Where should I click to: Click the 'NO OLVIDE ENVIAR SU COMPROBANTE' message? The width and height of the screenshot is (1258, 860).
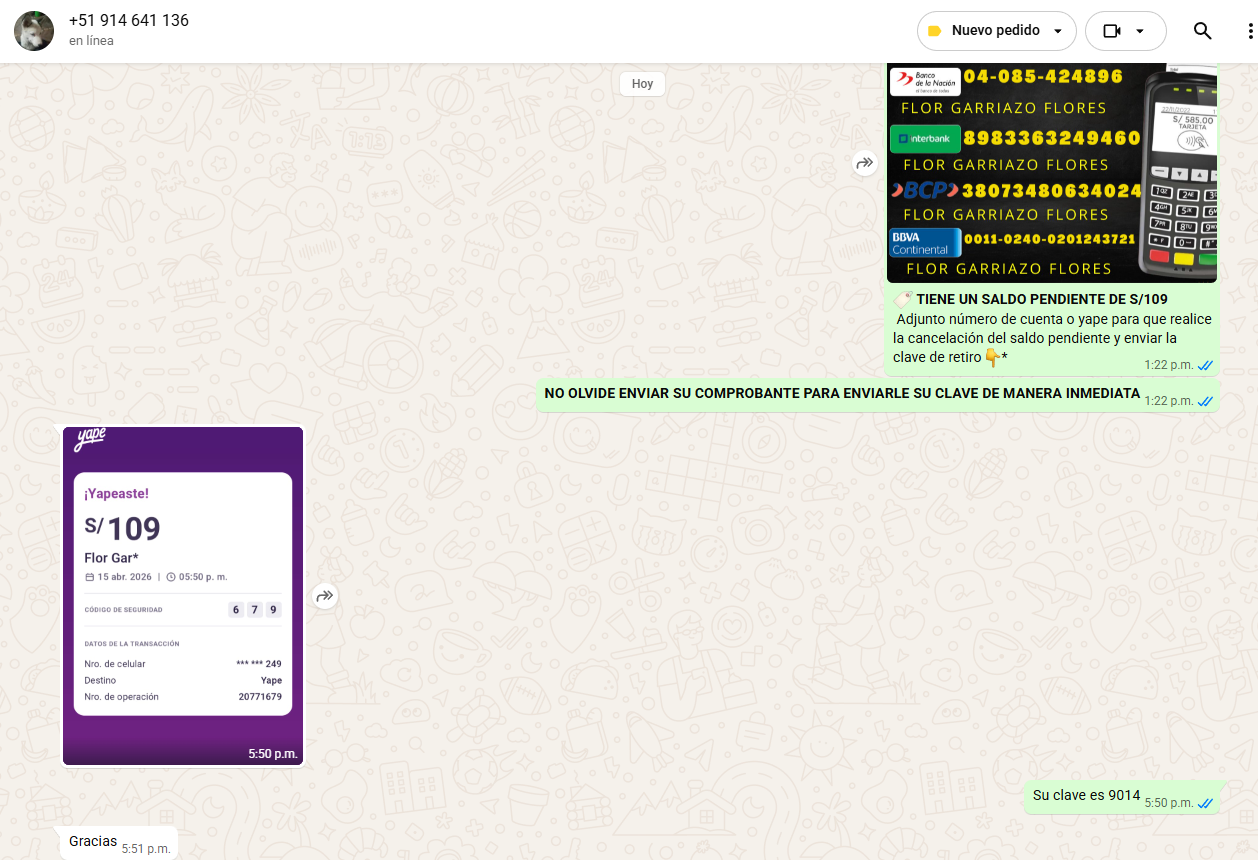coord(841,394)
